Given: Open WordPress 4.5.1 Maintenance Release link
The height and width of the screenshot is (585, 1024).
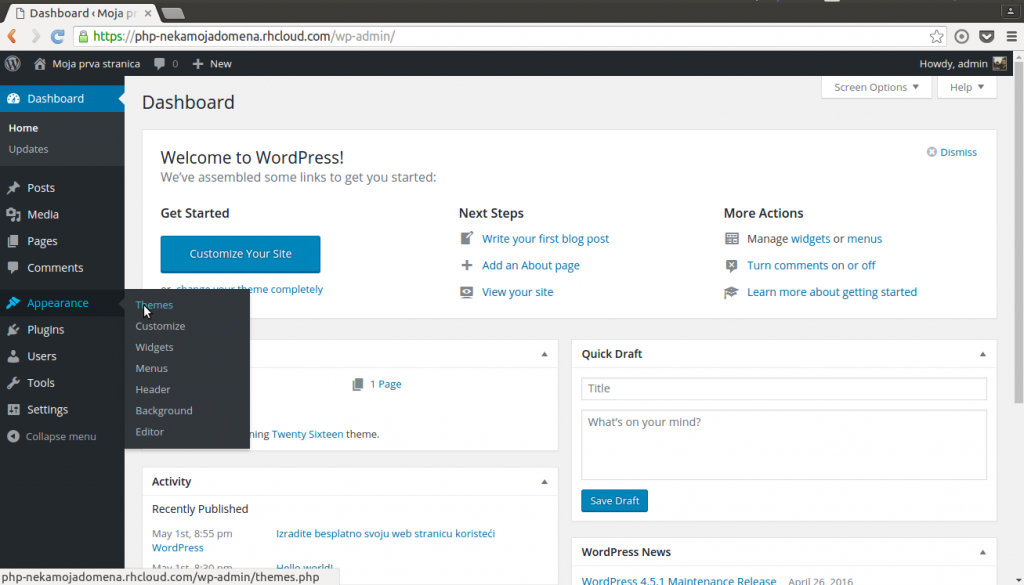Looking at the screenshot, I should [679, 580].
